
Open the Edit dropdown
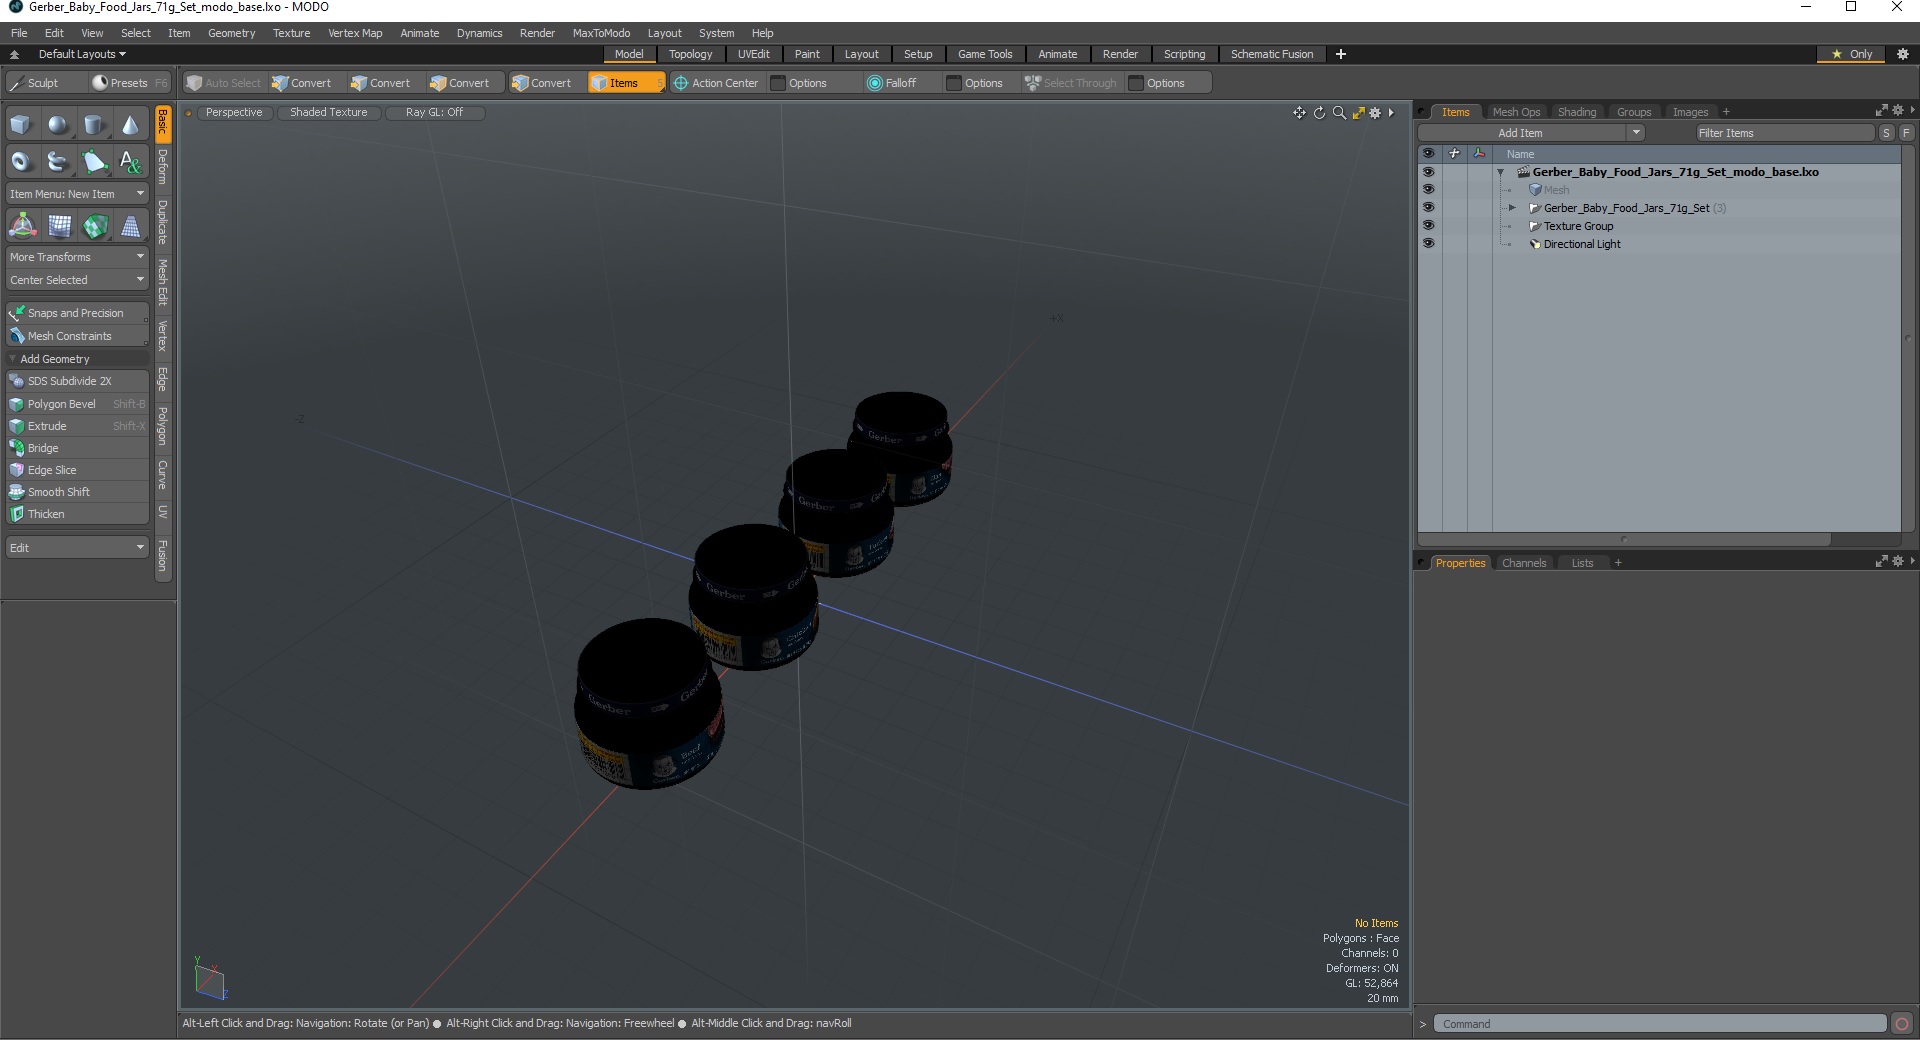click(77, 548)
